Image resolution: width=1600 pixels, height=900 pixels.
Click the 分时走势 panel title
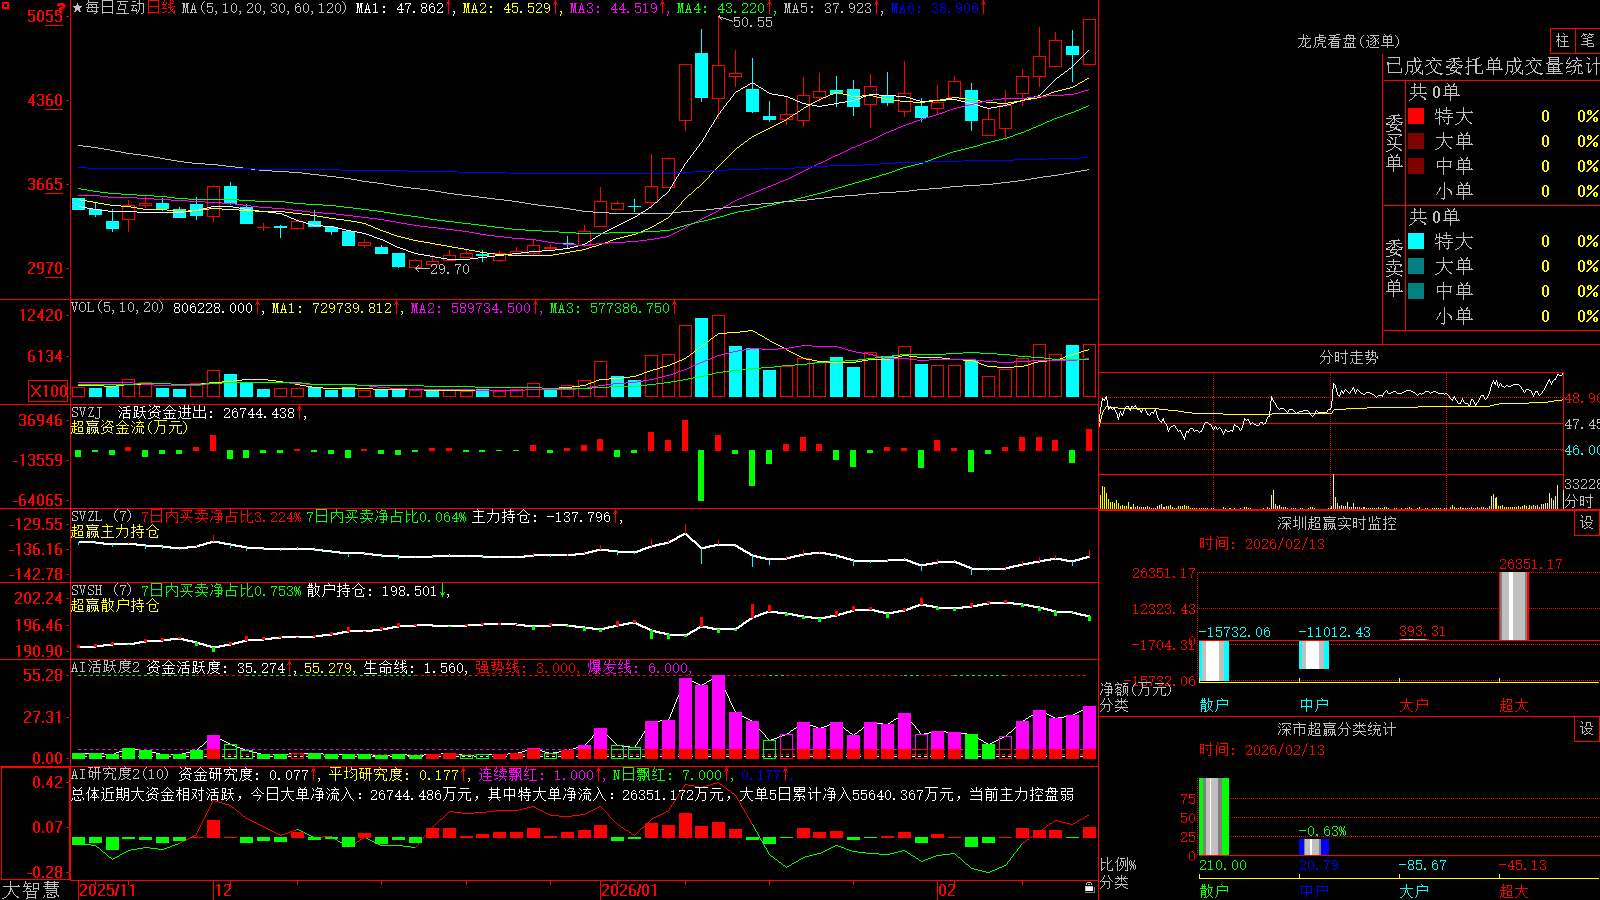click(x=1348, y=357)
